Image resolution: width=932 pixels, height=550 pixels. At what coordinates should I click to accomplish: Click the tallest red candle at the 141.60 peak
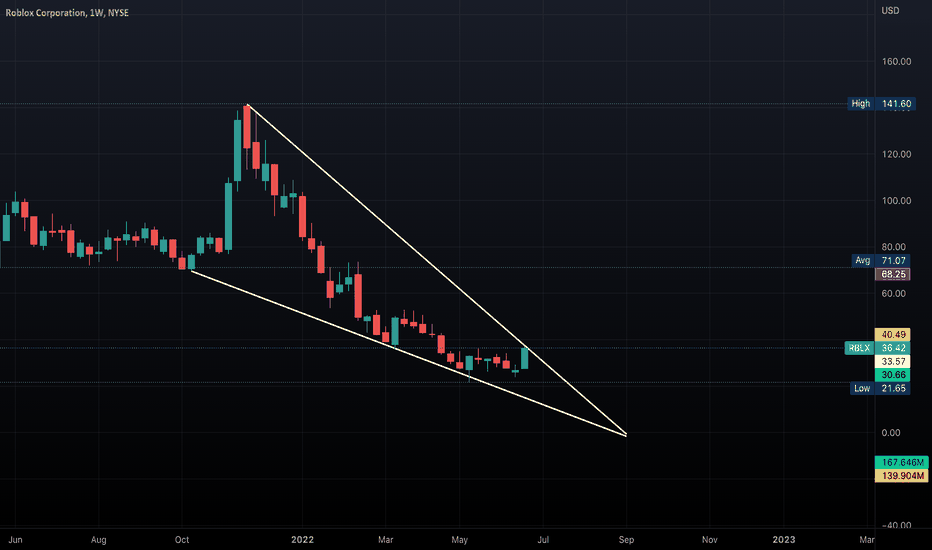[247, 127]
